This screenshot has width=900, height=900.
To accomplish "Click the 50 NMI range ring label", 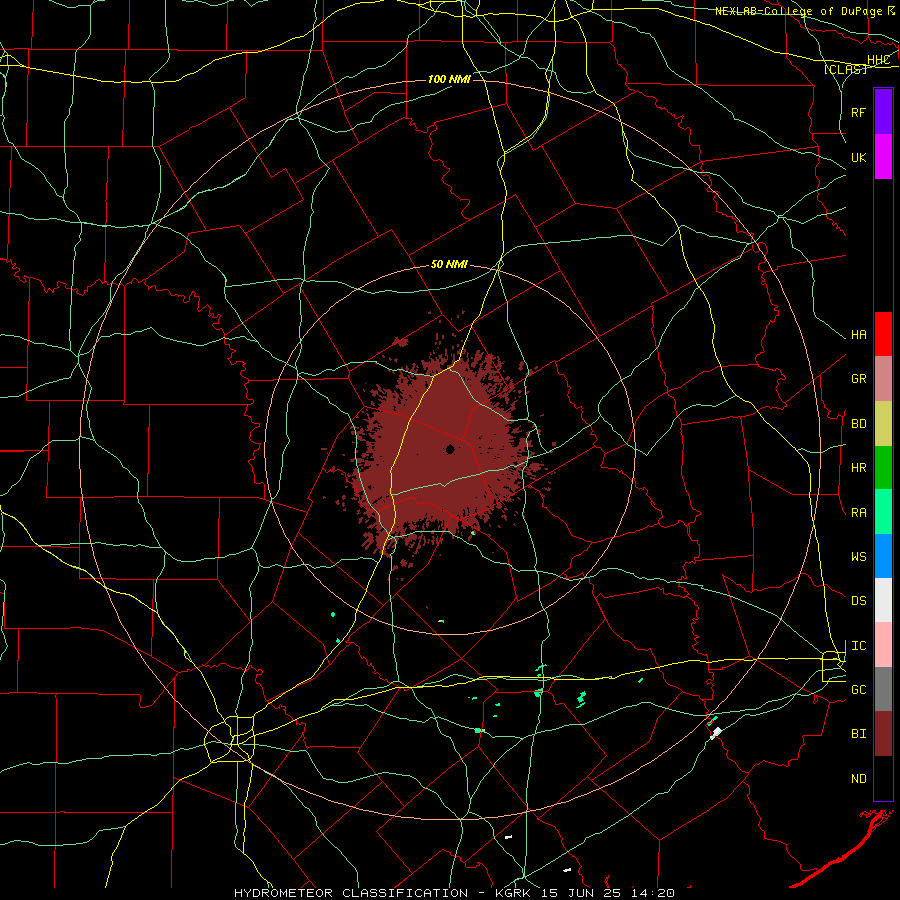I will (x=449, y=265).
